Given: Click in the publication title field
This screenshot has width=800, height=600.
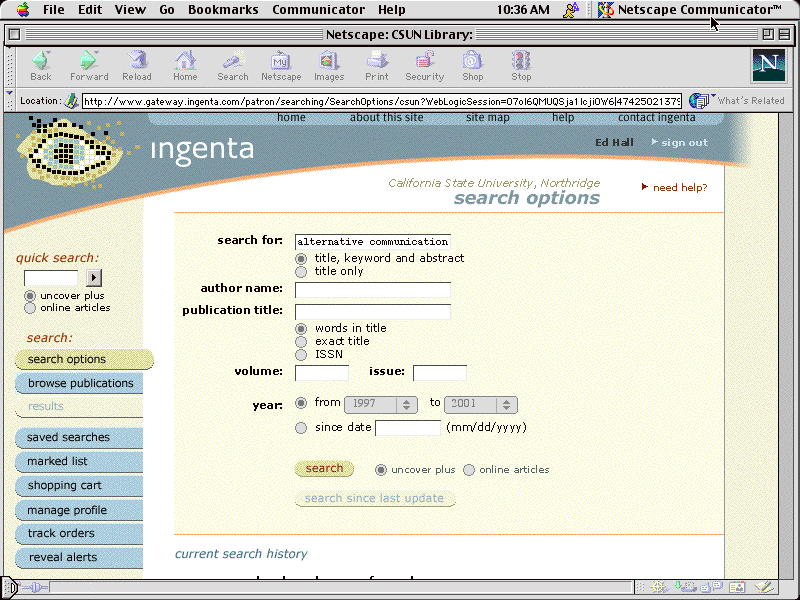Looking at the screenshot, I should [x=372, y=312].
